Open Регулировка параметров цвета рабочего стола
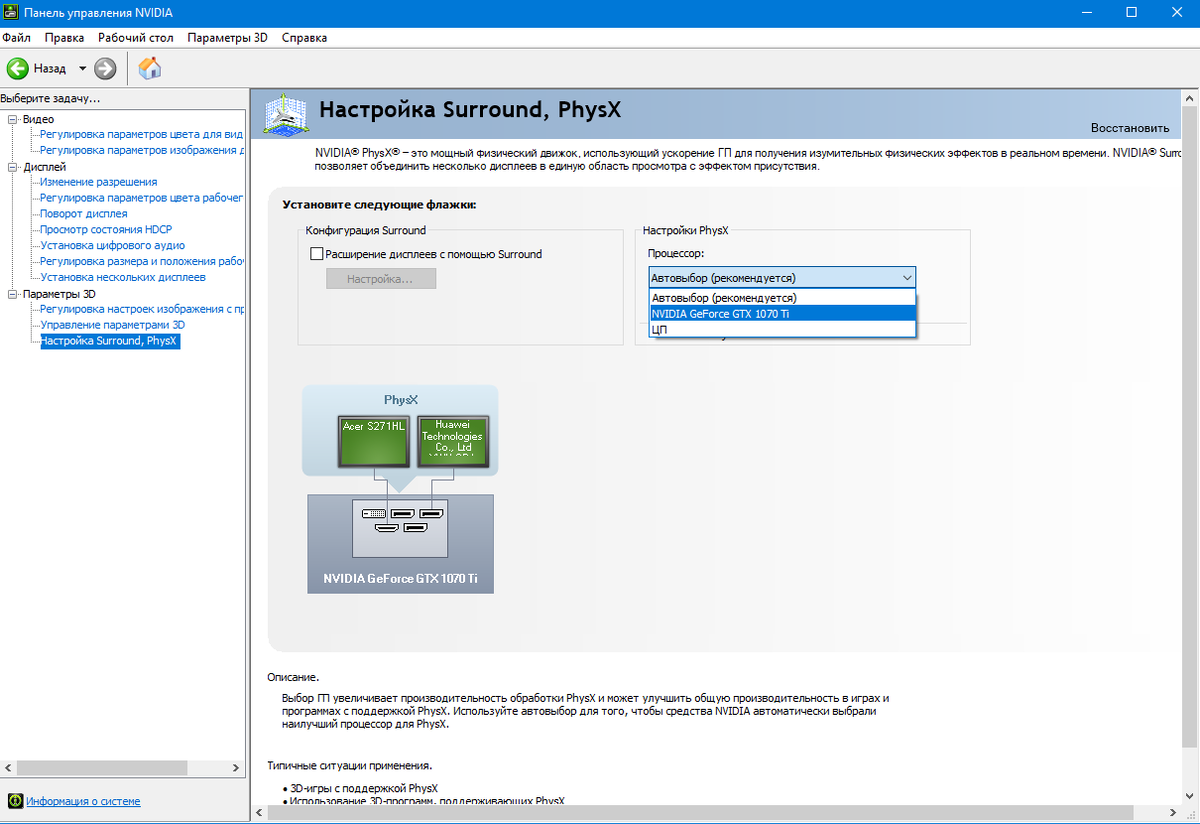The height and width of the screenshot is (824, 1200). pos(141,198)
